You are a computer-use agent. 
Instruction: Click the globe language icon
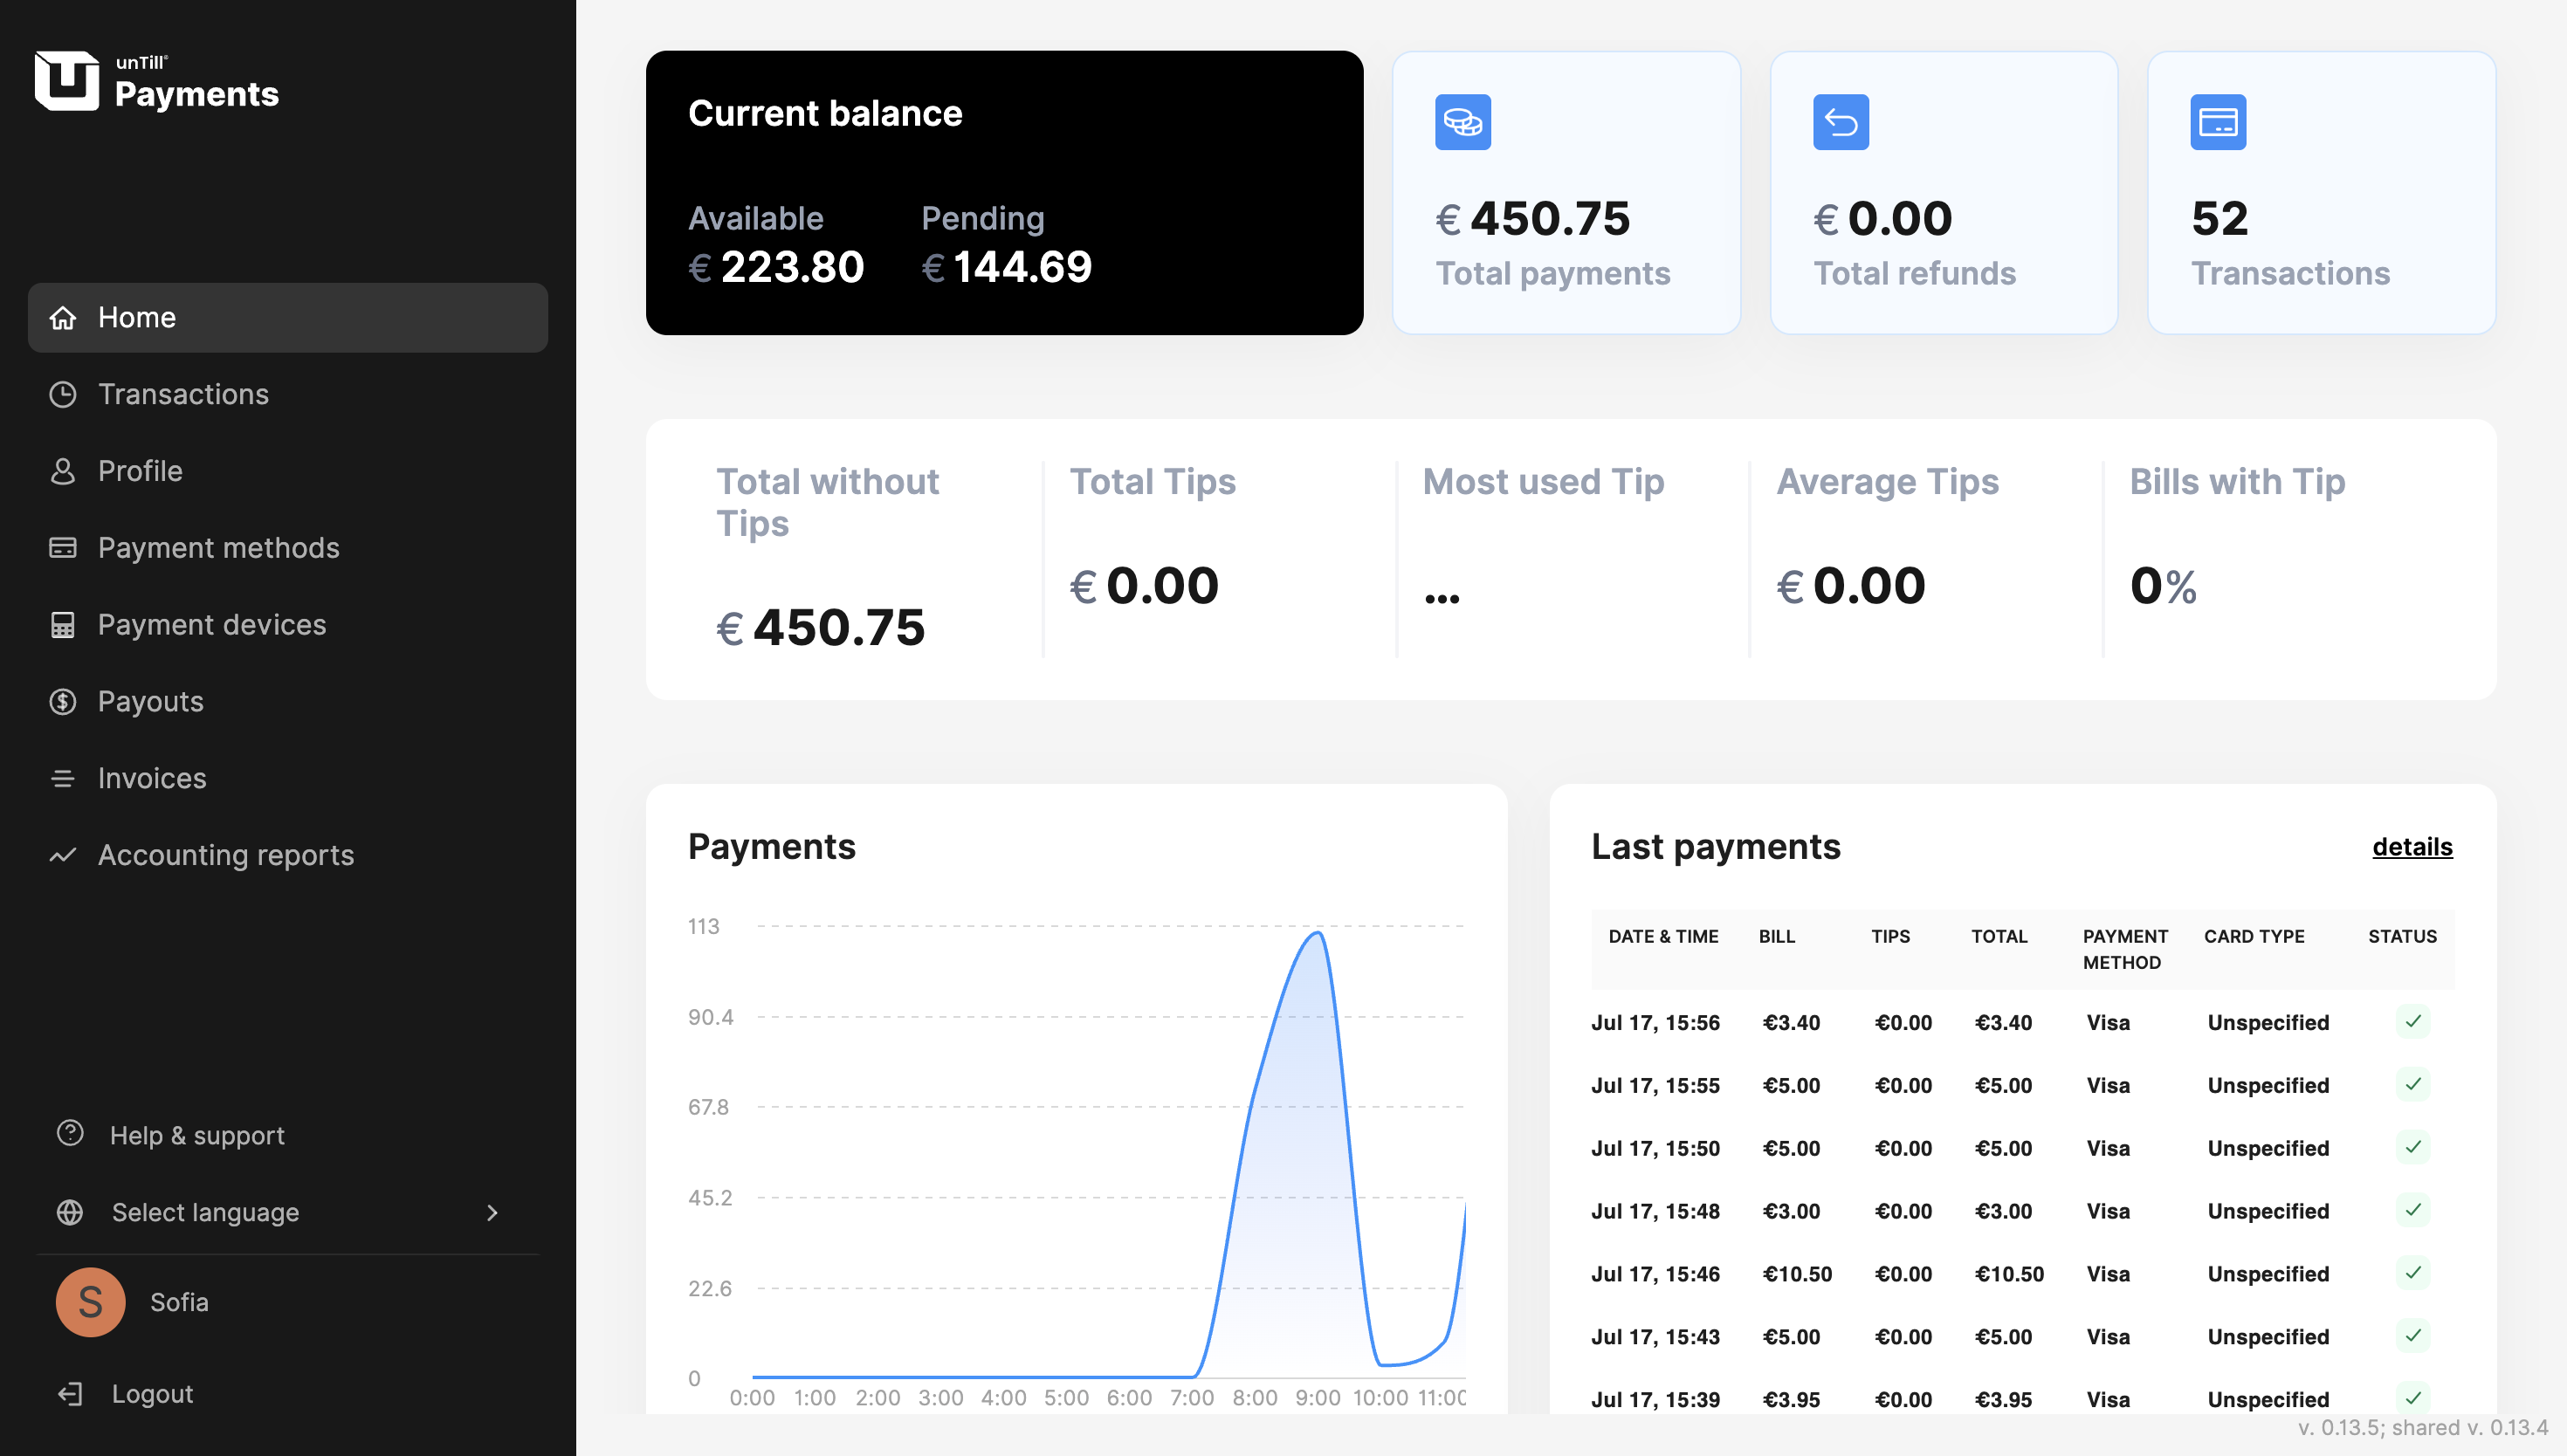pos(70,1212)
